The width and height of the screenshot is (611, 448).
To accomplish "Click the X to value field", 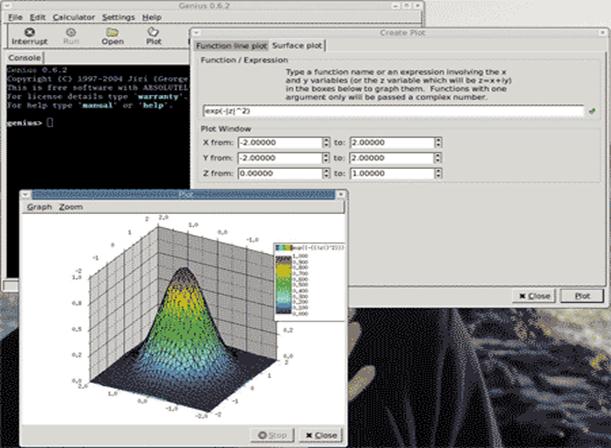I will pos(393,143).
